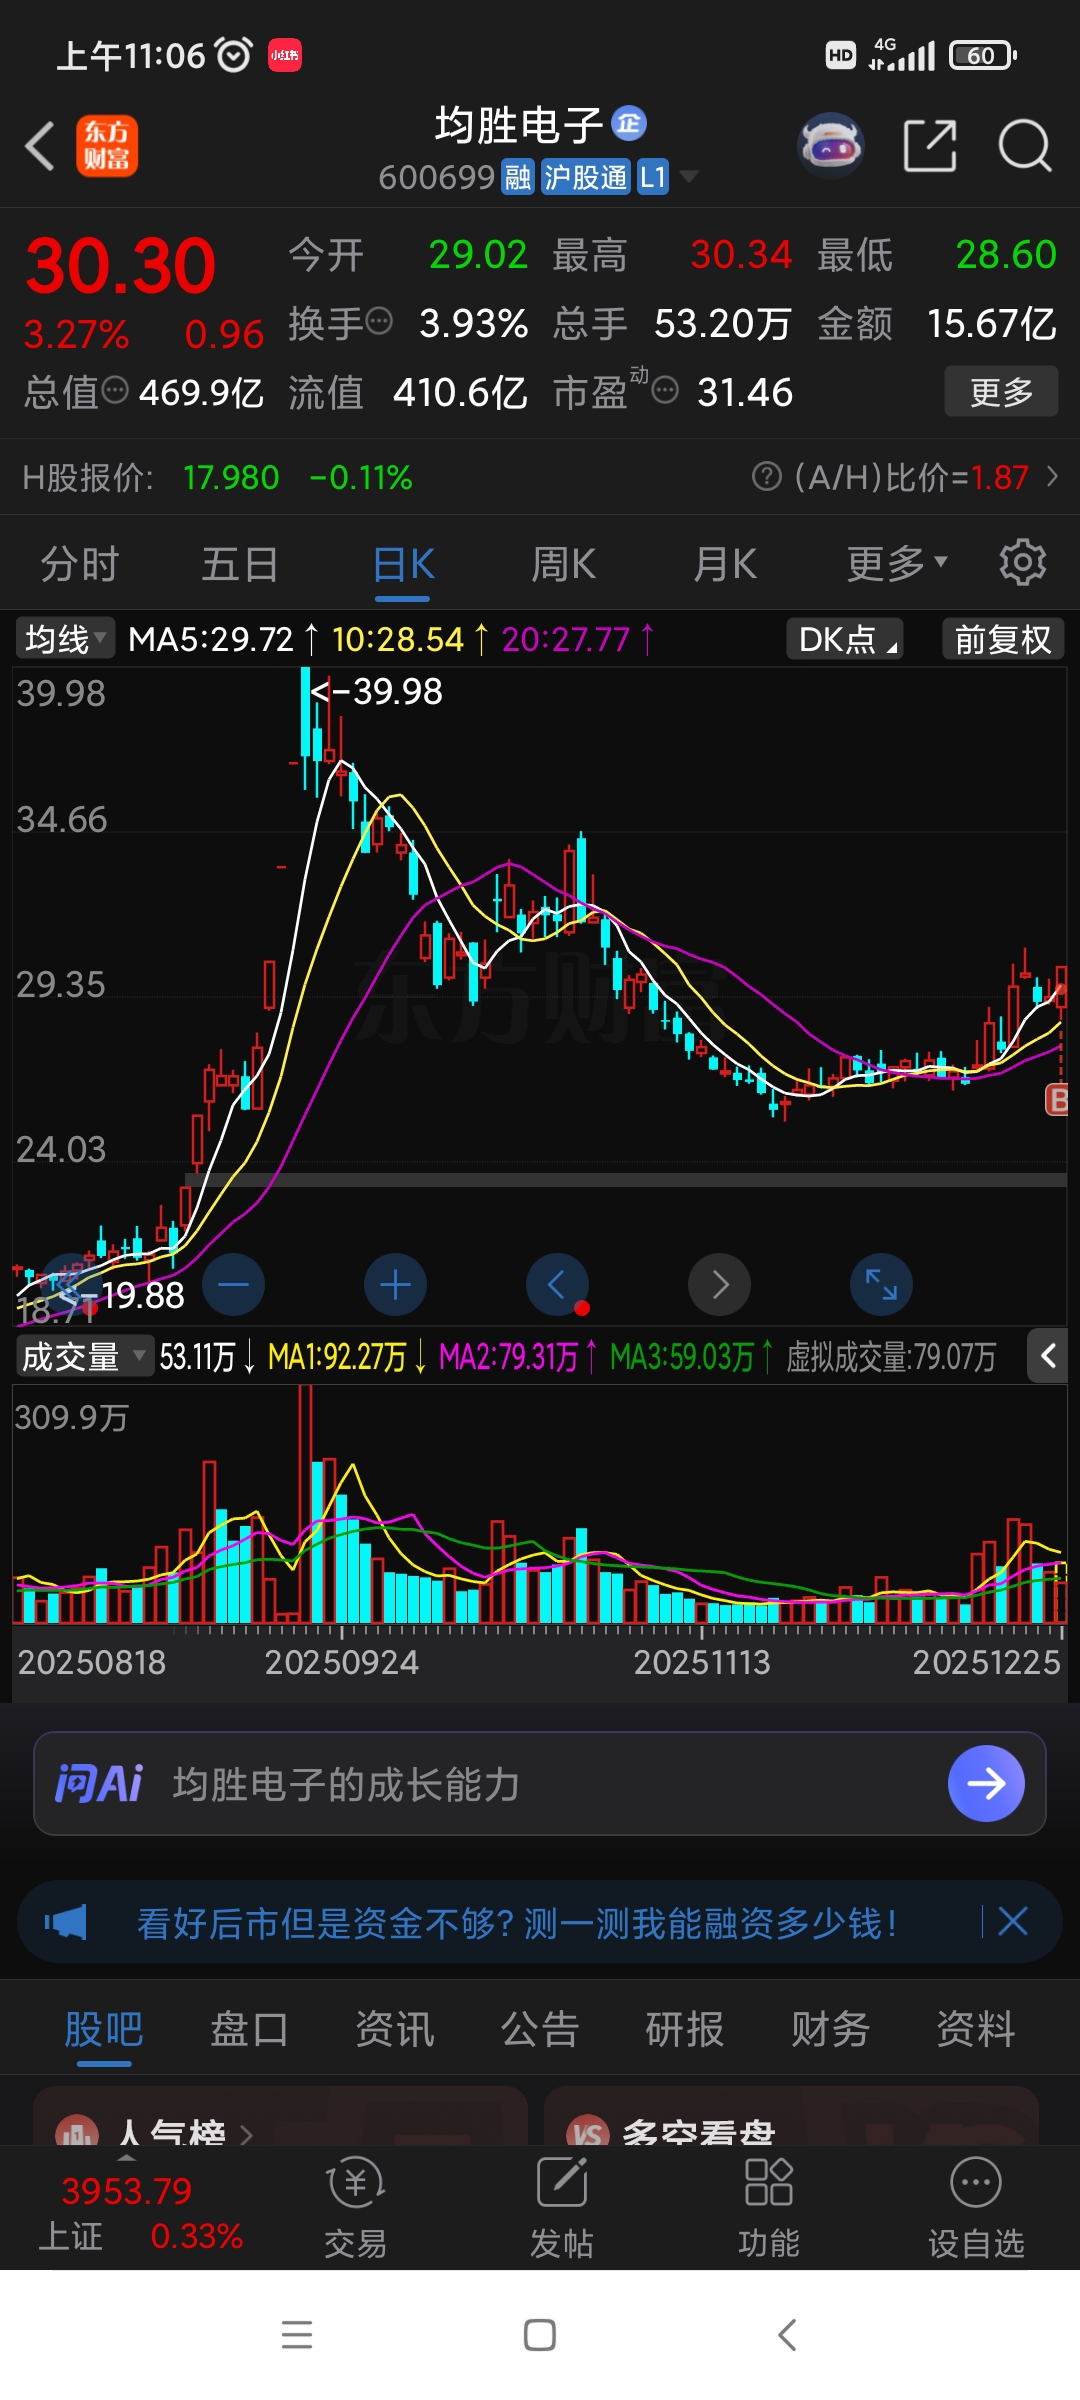
Task: Open the 股吧 tab
Action: tap(104, 2030)
